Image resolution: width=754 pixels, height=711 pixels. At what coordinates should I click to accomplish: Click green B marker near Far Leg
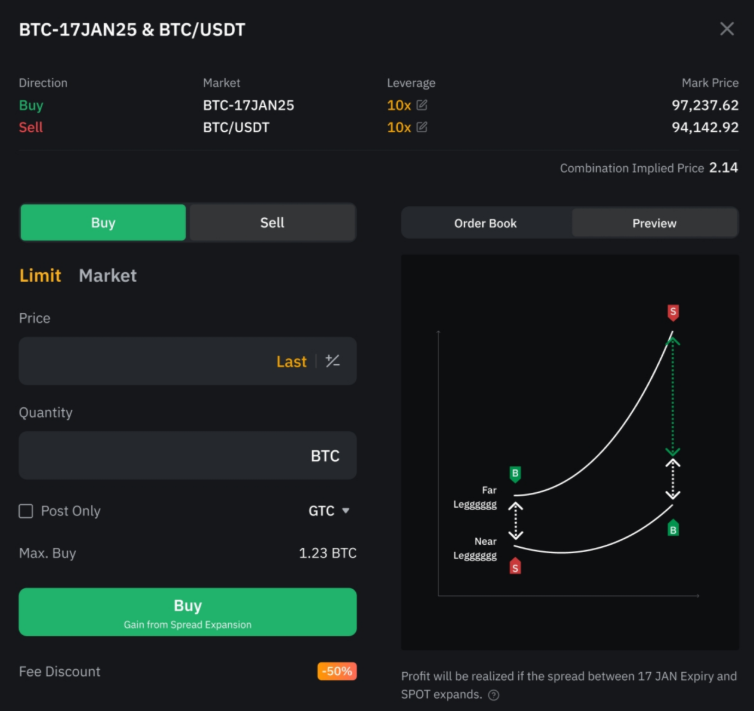(x=515, y=473)
